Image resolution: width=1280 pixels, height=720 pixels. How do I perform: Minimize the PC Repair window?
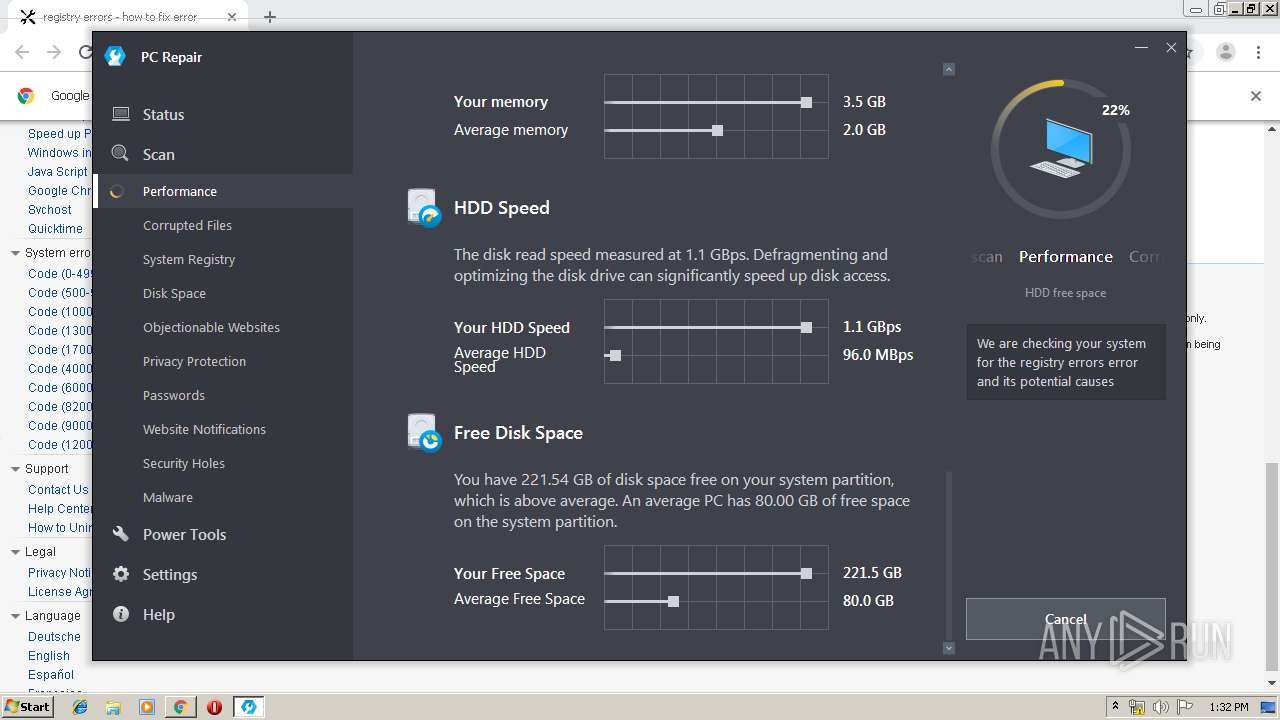(1141, 47)
